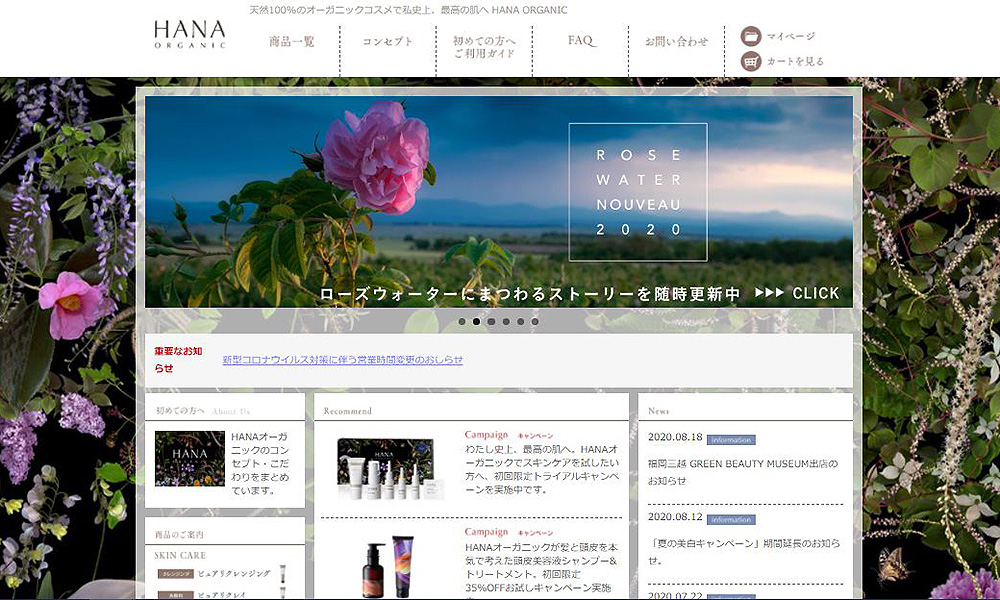Click the HANA Organic logo
This screenshot has height=600, width=1000.
[x=190, y=35]
